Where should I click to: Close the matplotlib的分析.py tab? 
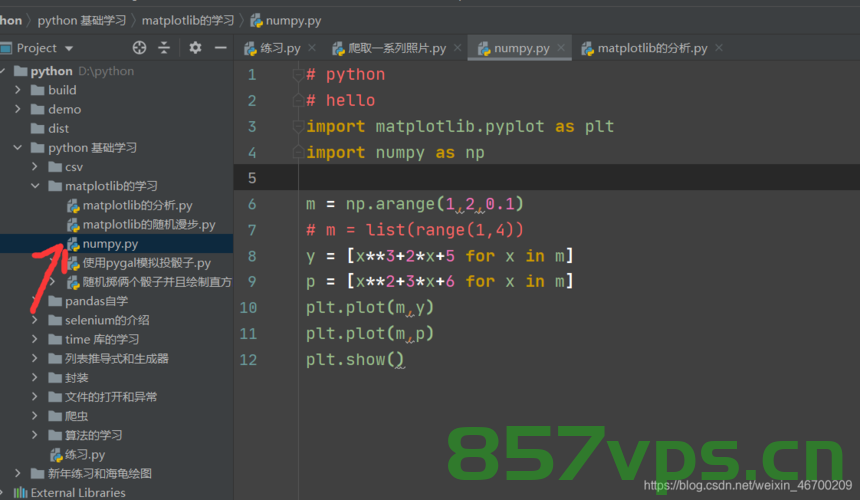[719, 48]
